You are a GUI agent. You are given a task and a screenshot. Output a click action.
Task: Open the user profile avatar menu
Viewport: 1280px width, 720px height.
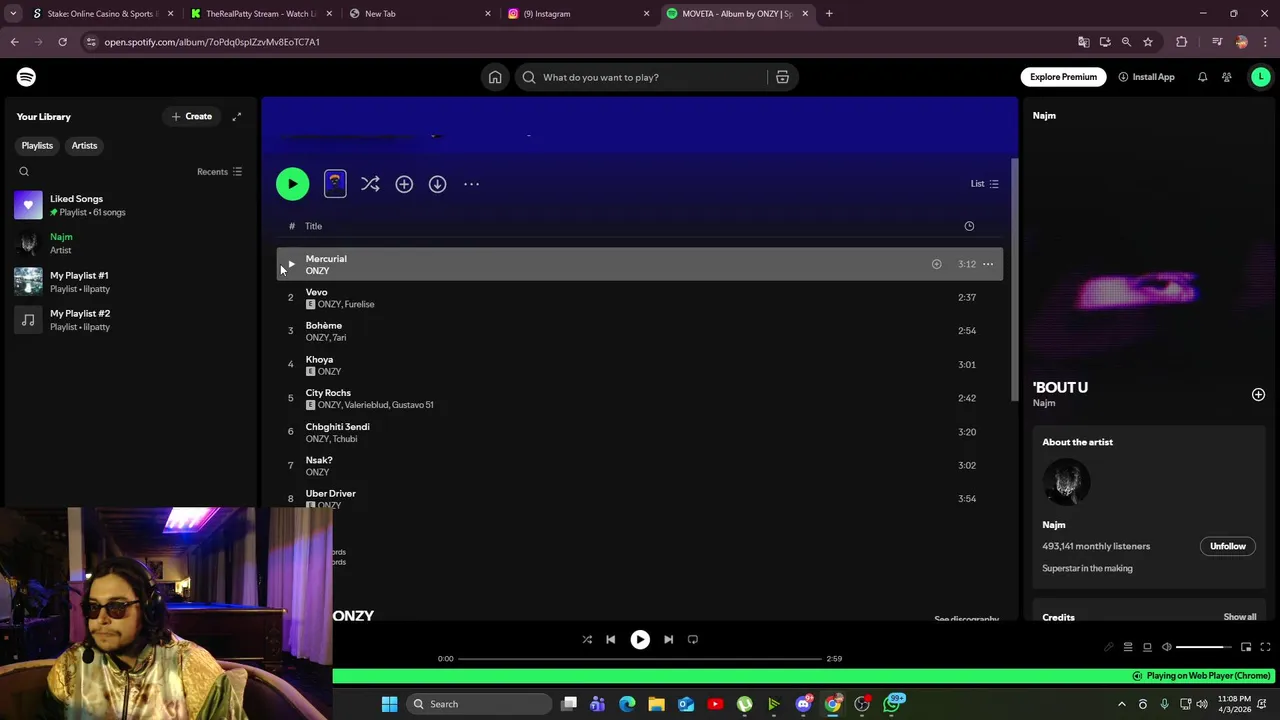(1261, 77)
